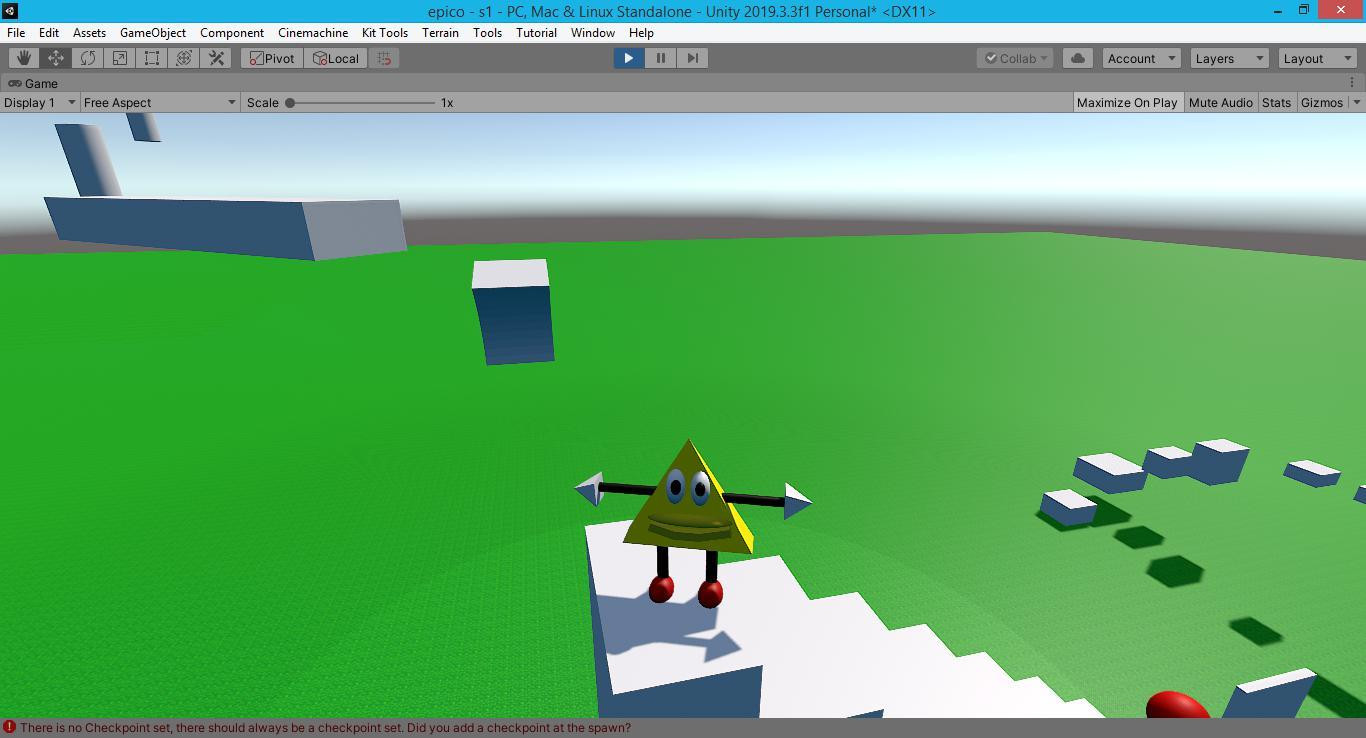Toggle Mute Audio
The height and width of the screenshot is (738, 1366).
[1220, 102]
